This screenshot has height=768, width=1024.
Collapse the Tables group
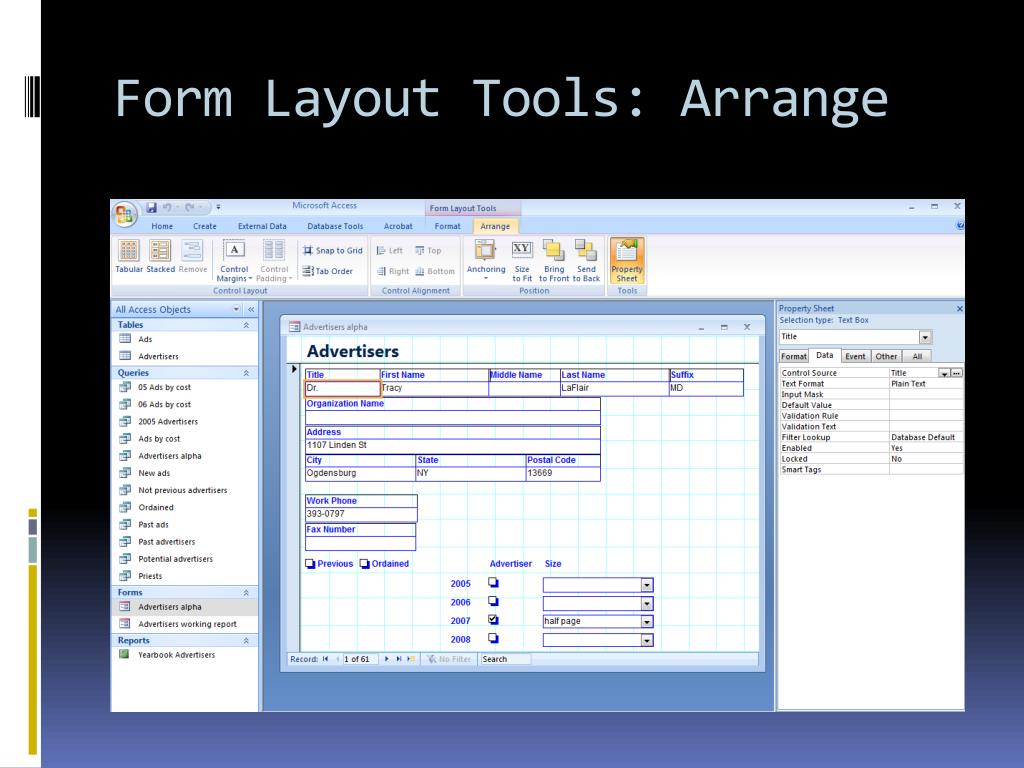point(246,325)
